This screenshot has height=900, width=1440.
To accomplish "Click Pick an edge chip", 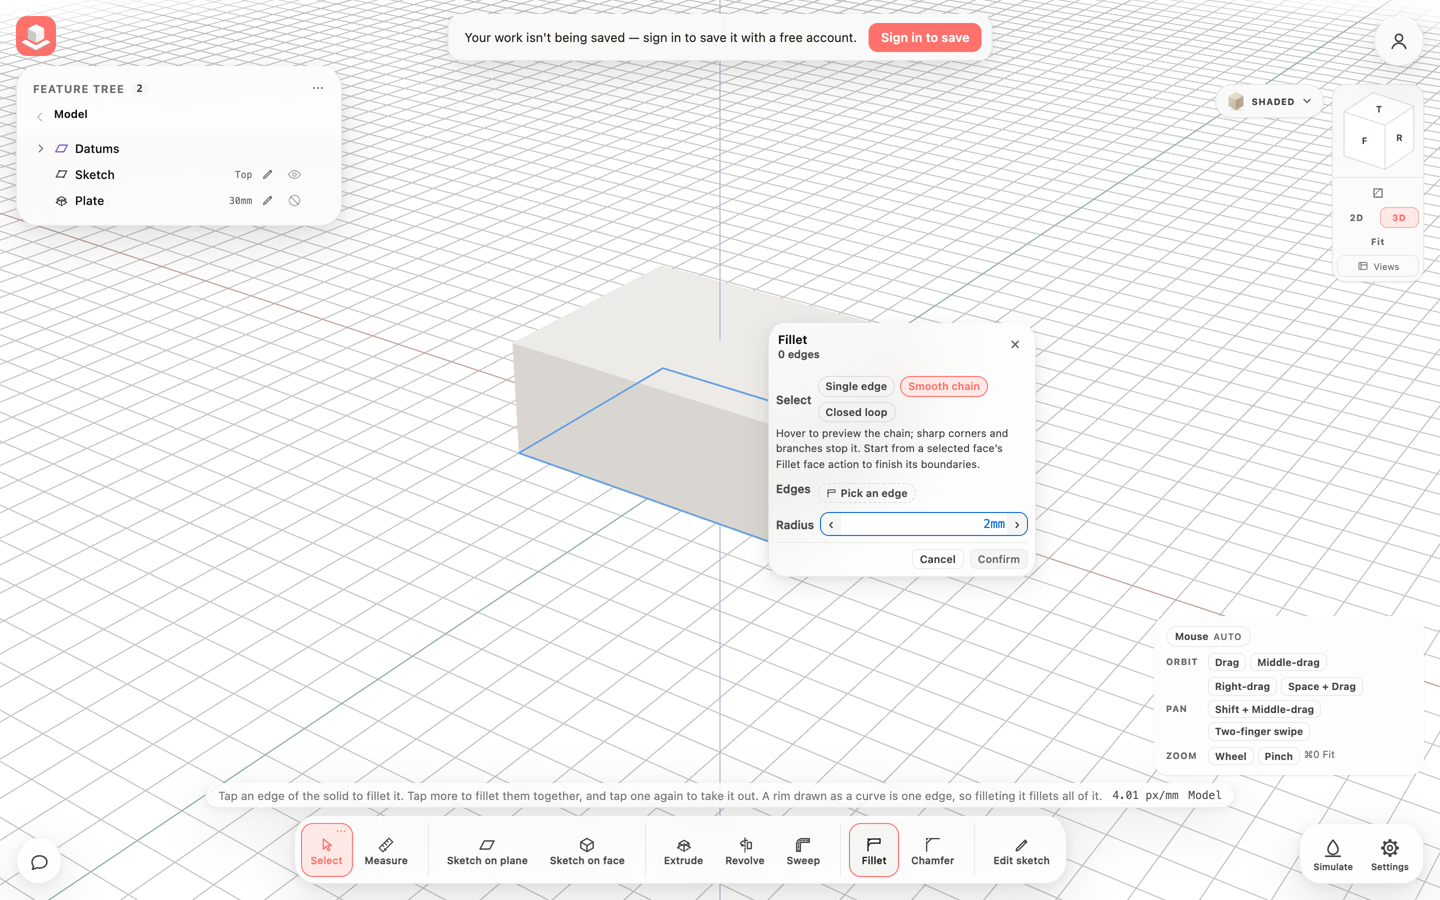I will point(867,493).
